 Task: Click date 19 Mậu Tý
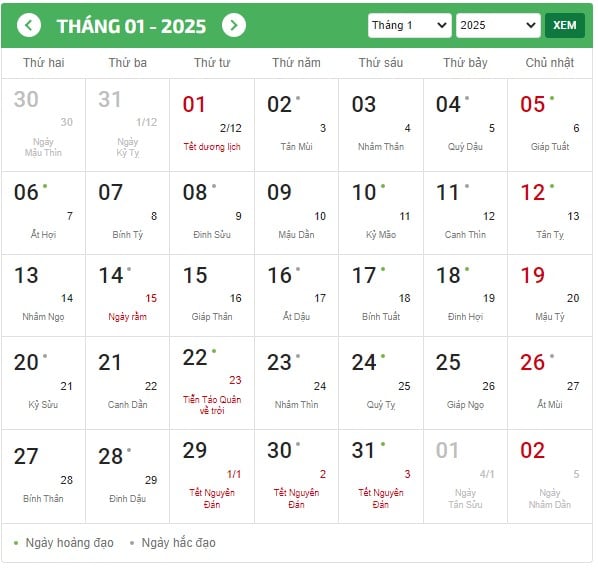pyautogui.click(x=550, y=295)
